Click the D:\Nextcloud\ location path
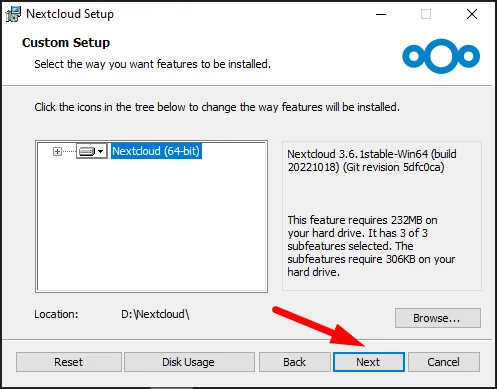The height and width of the screenshot is (389, 497). (155, 314)
